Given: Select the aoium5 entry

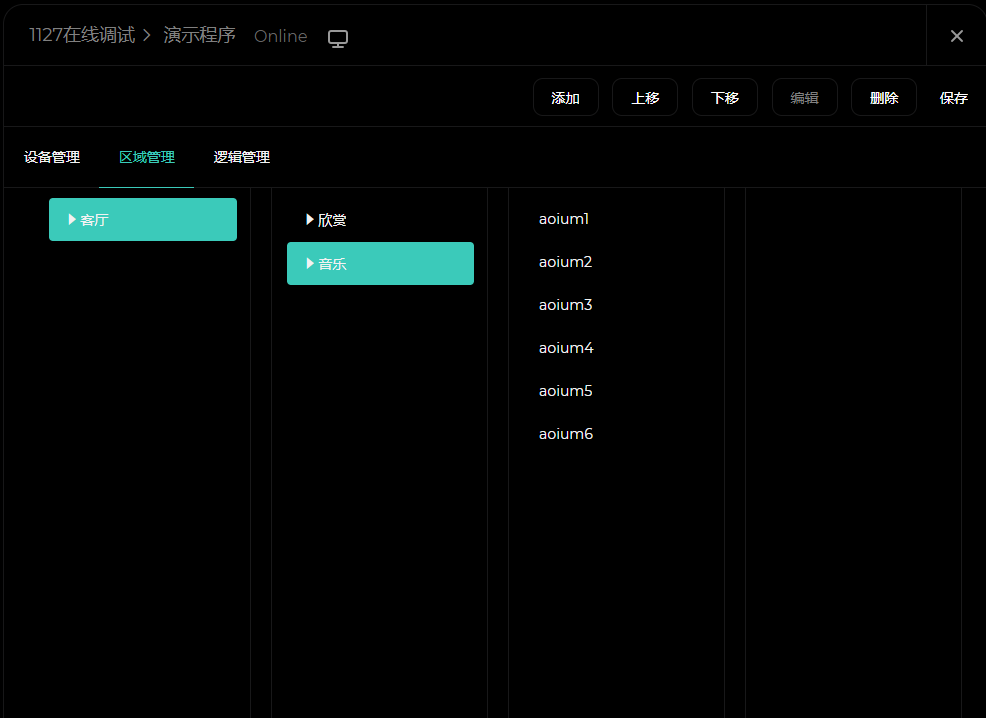Looking at the screenshot, I should [565, 391].
